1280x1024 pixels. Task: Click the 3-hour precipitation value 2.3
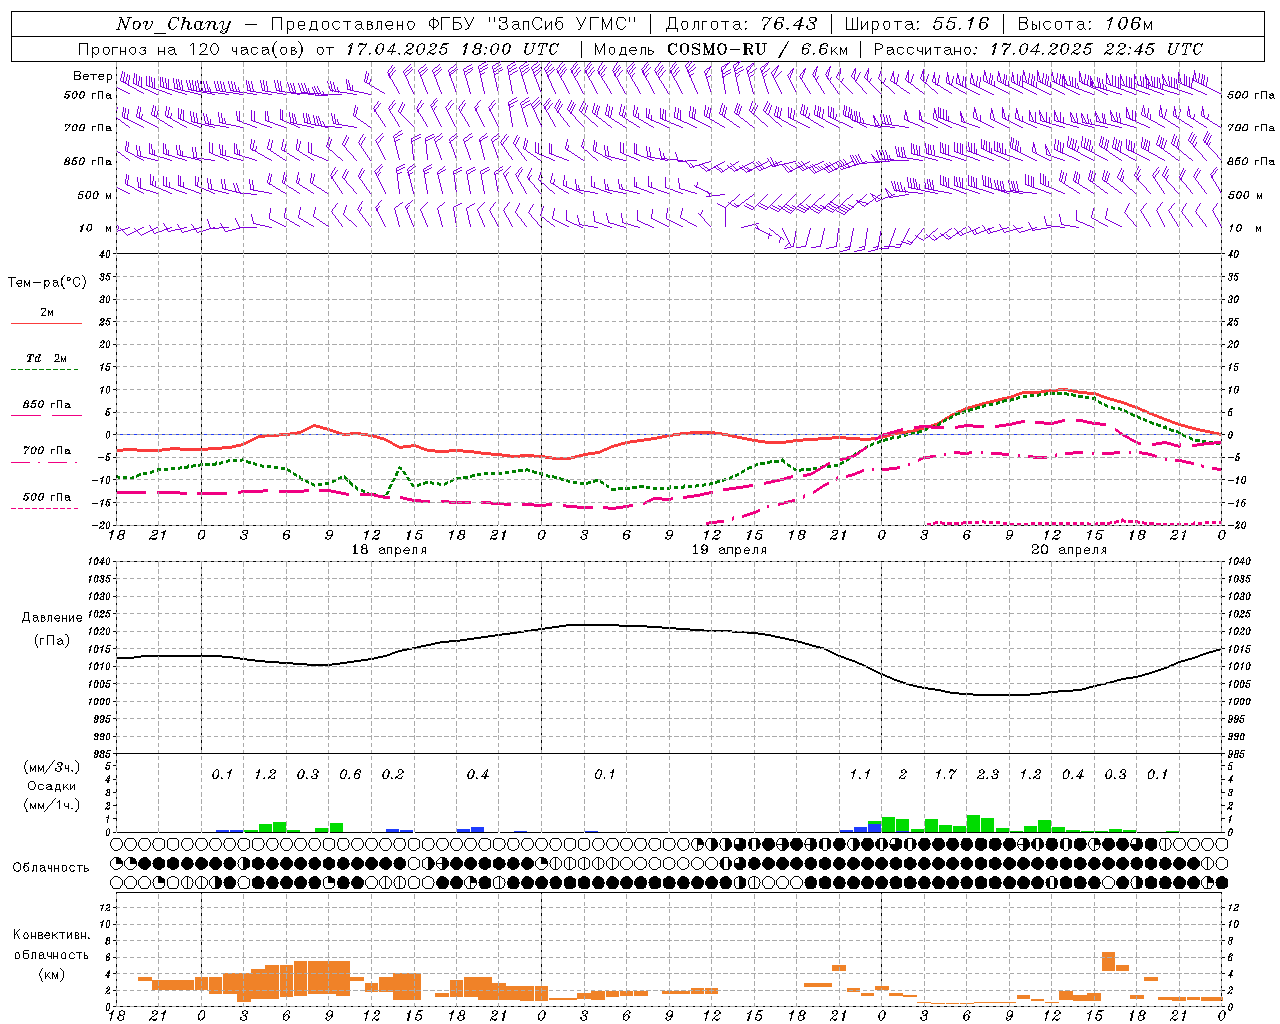[988, 775]
